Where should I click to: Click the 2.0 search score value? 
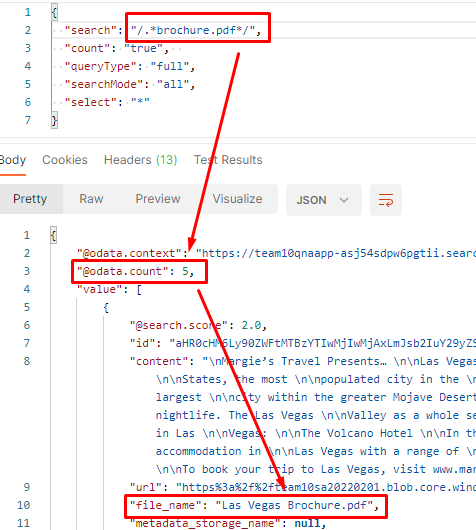pos(251,325)
